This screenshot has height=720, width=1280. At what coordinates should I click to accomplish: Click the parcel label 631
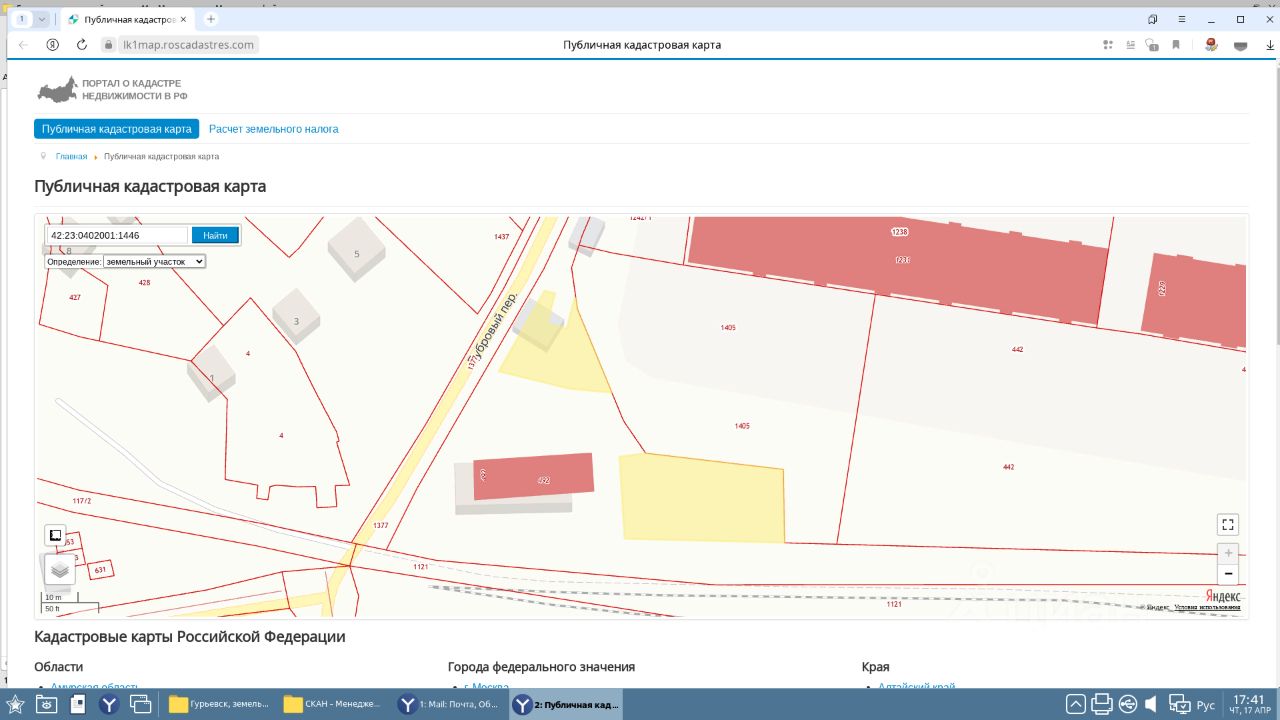pos(100,570)
